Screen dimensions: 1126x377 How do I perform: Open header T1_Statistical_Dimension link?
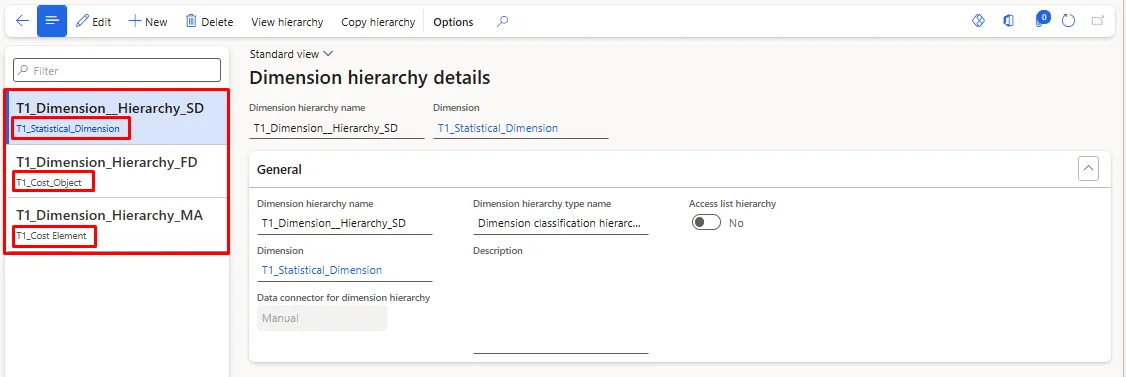click(x=498, y=129)
